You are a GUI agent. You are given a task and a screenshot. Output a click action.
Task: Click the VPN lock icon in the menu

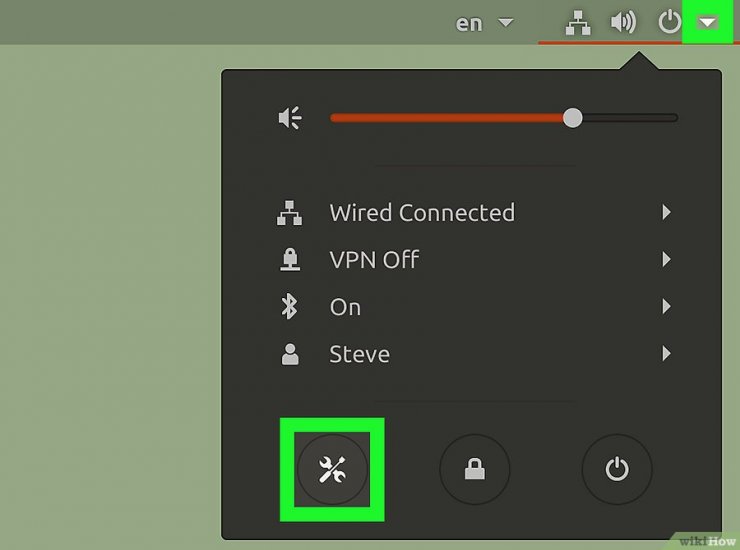(290, 259)
